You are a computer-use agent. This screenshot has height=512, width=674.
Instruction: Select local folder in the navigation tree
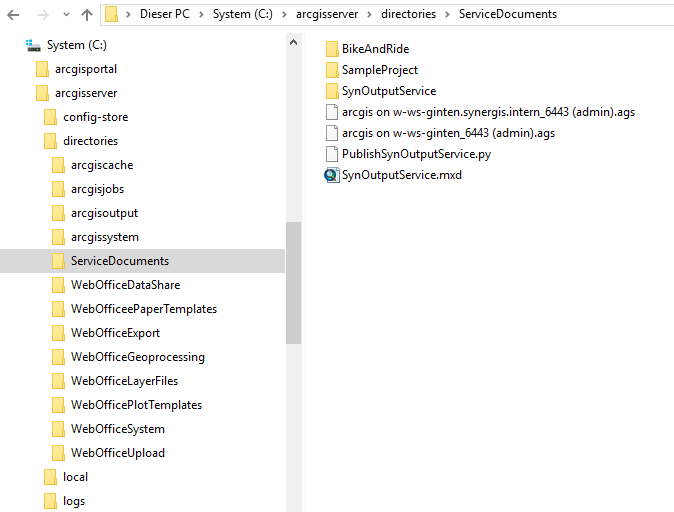click(75, 477)
